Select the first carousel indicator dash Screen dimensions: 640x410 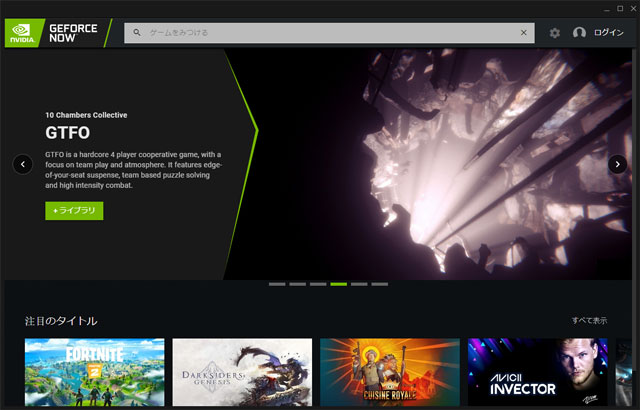click(x=277, y=284)
